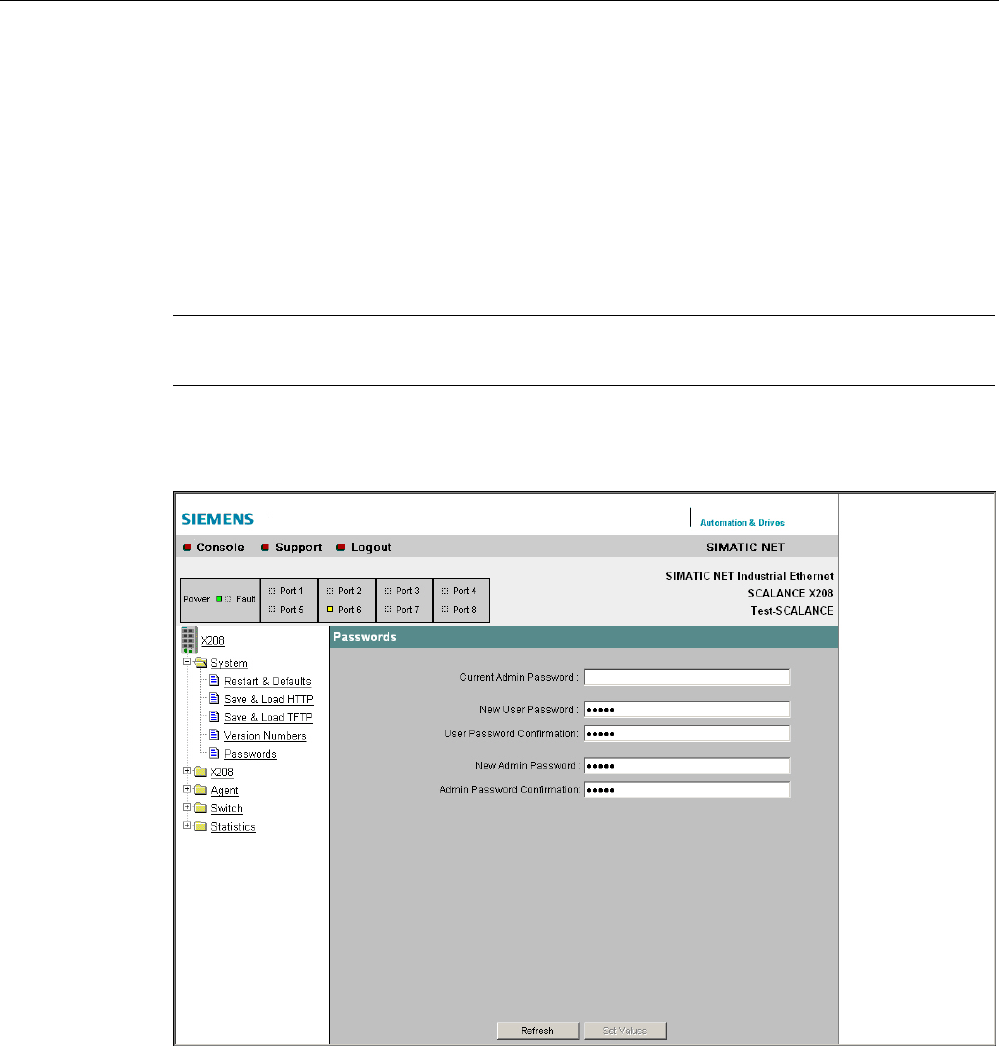Open the Switch link

226,809
